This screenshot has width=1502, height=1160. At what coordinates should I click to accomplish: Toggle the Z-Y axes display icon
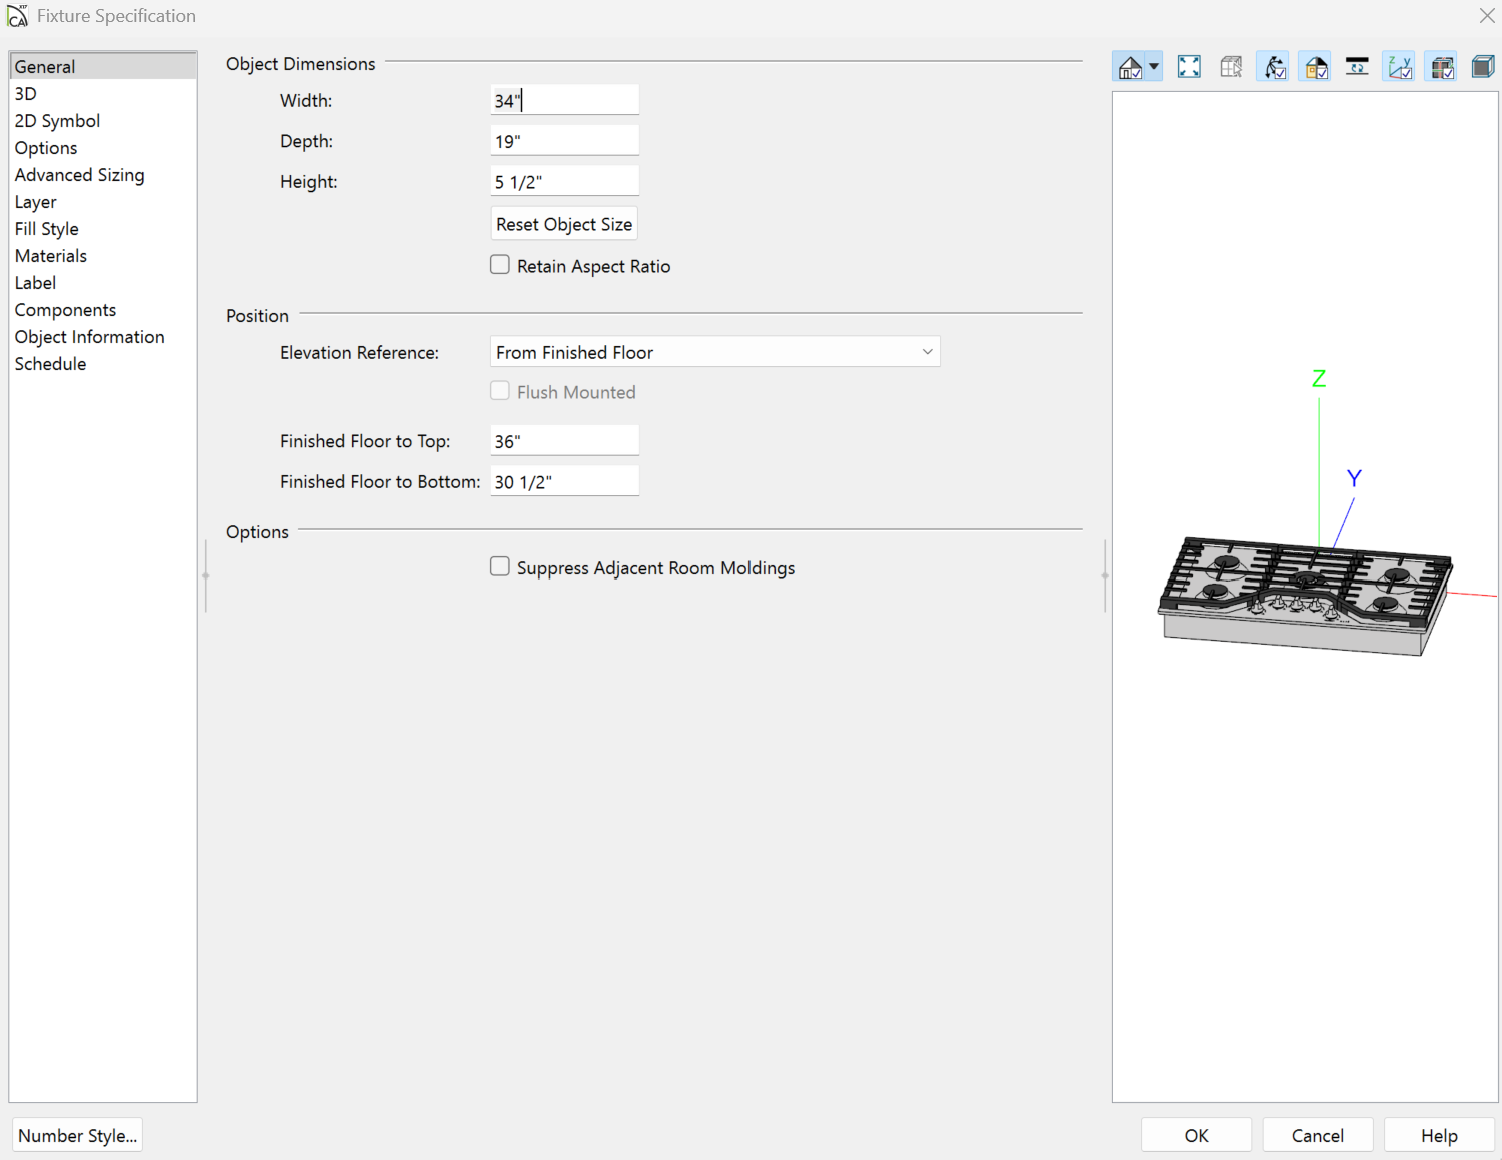click(x=1399, y=67)
